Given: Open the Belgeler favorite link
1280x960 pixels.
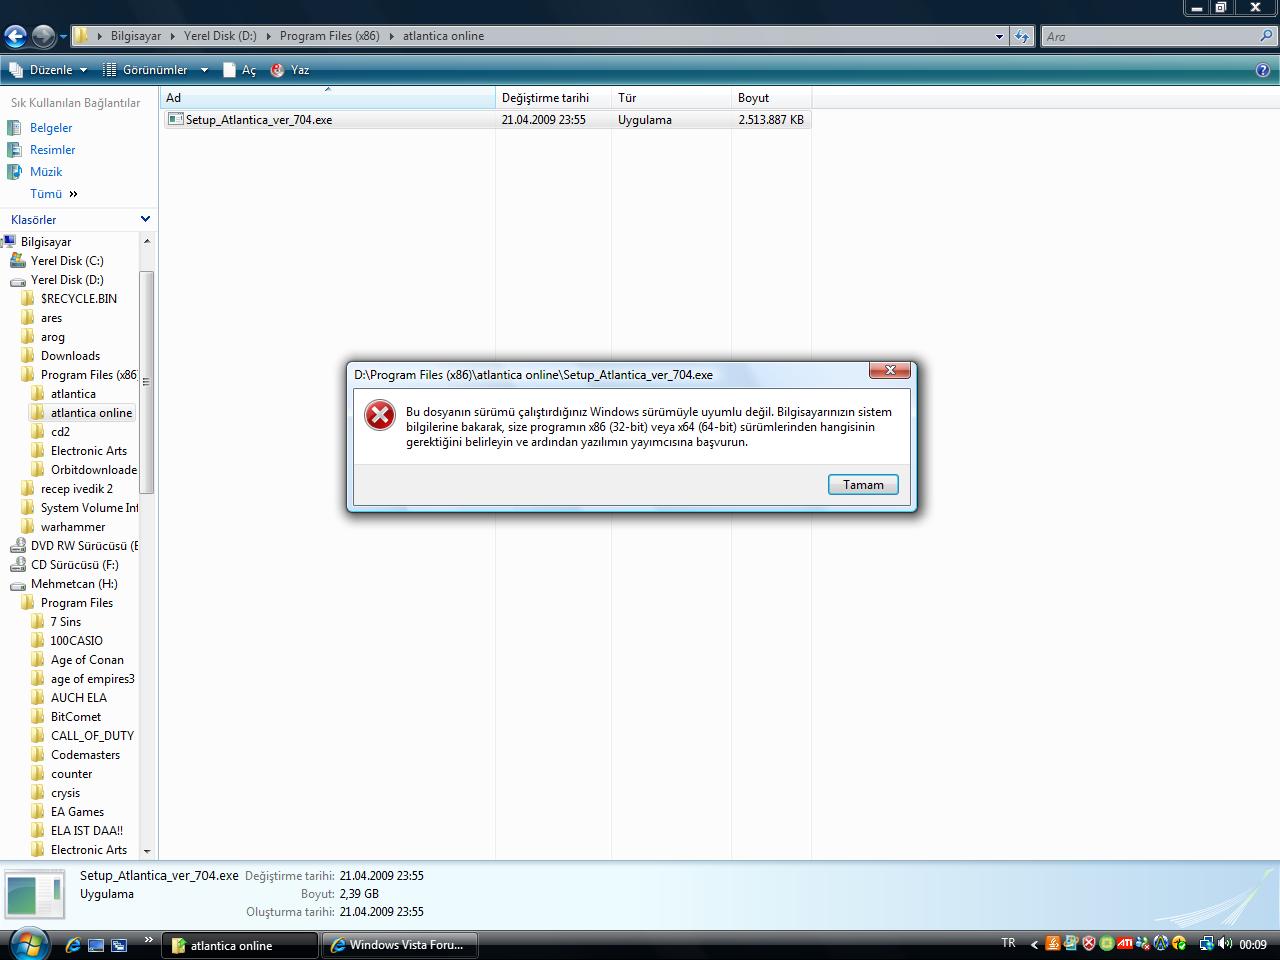Looking at the screenshot, I should click(51, 128).
